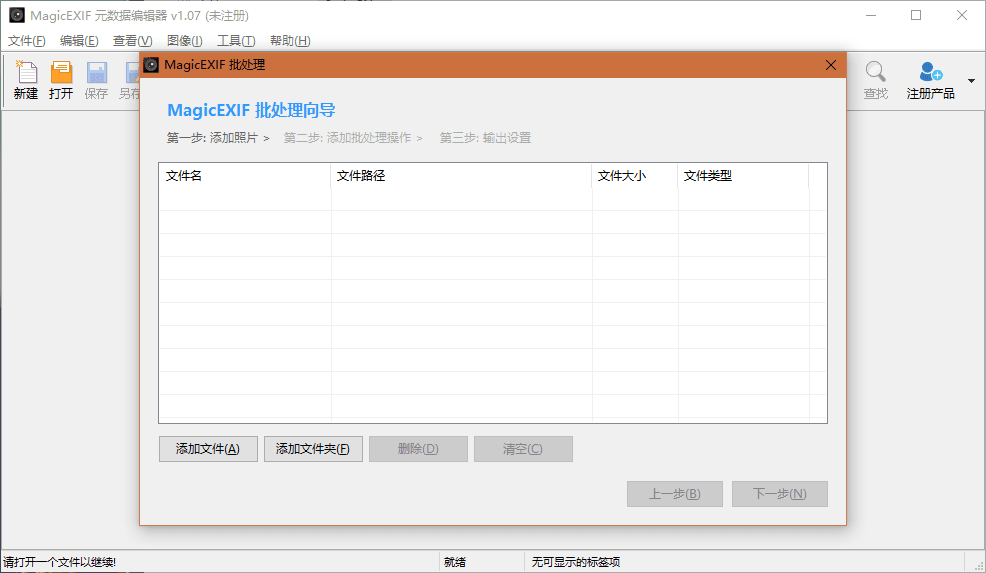
Task: Sort by the 文件大小 column header
Action: (634, 175)
